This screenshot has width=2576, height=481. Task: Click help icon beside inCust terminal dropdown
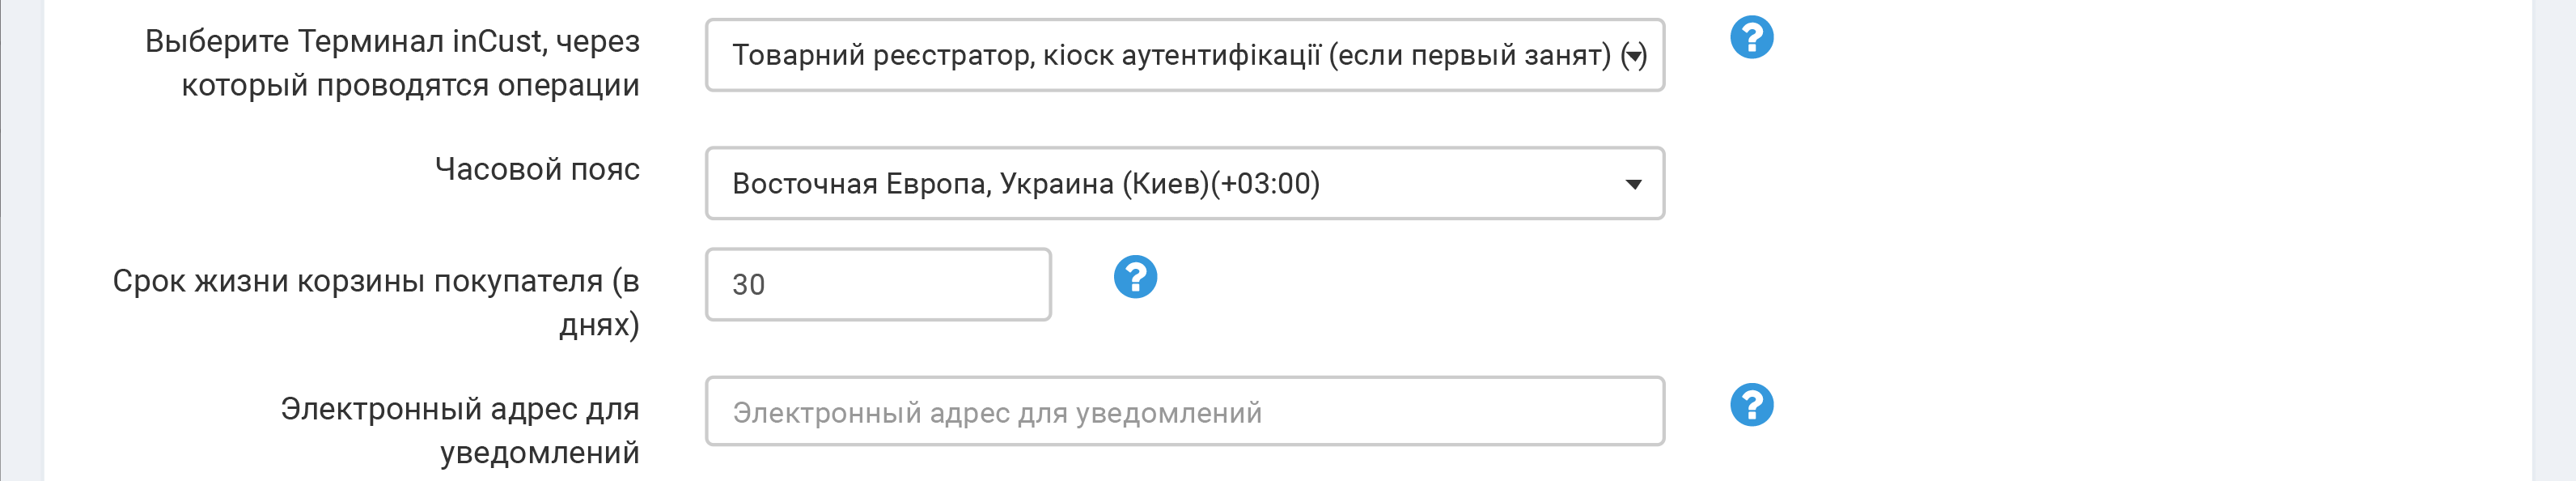coord(1751,38)
